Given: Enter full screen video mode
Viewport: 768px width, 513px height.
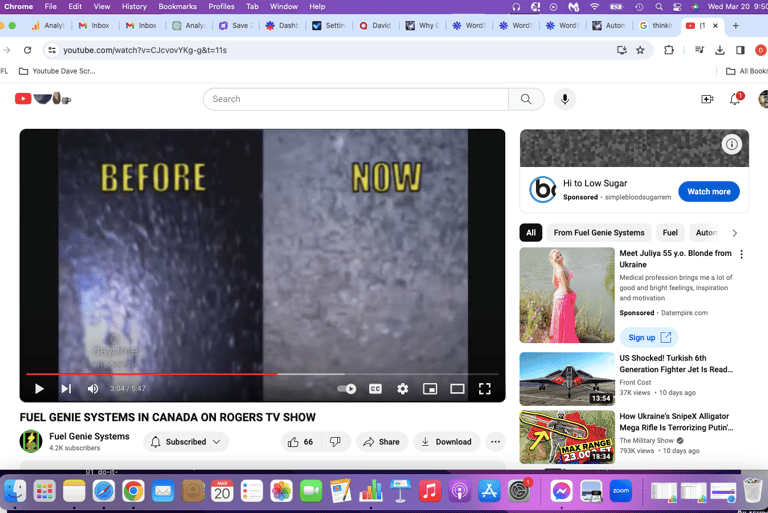Looking at the screenshot, I should pos(484,389).
